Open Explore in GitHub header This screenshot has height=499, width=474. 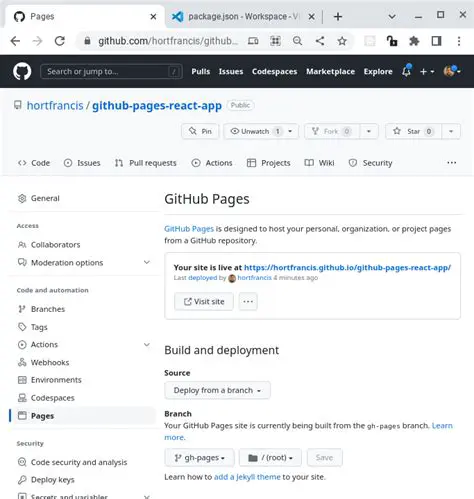[378, 71]
